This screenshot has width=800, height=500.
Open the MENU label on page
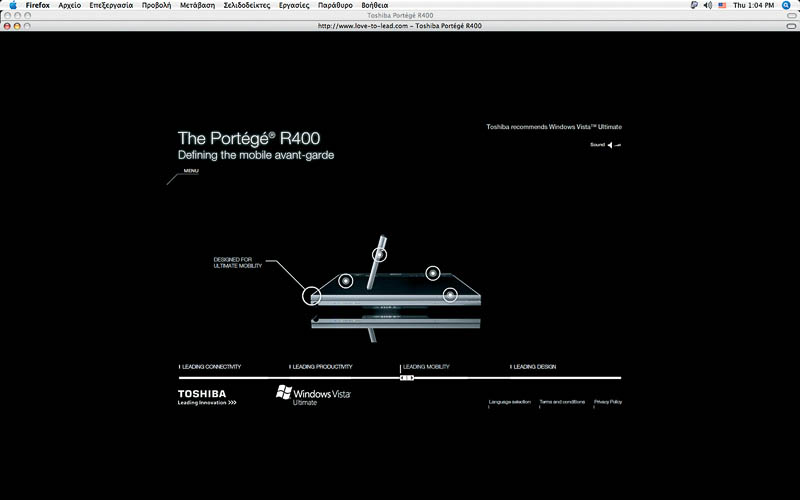coord(191,171)
